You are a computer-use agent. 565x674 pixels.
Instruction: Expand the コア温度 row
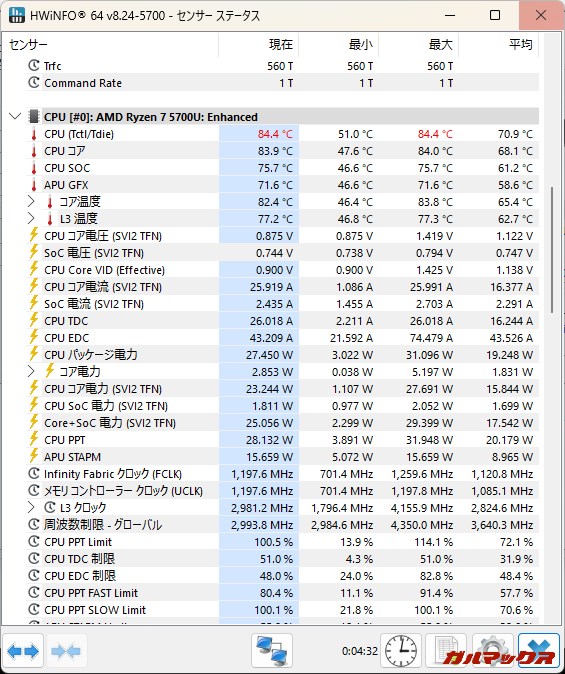31,202
